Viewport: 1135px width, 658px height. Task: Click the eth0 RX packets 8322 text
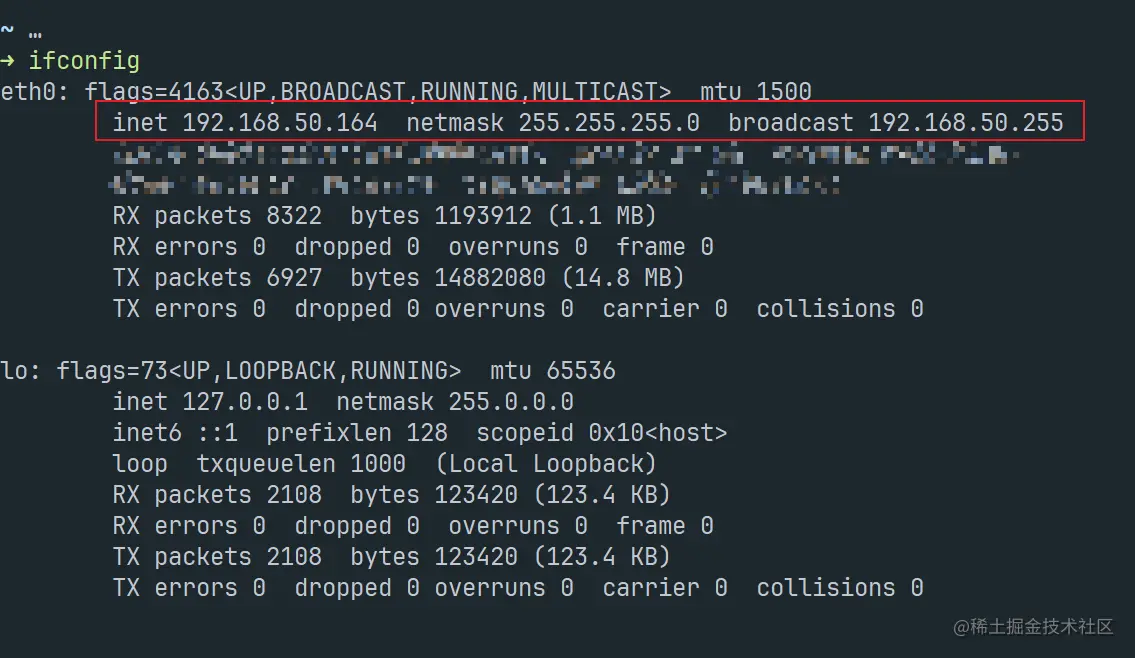[x=217, y=216]
